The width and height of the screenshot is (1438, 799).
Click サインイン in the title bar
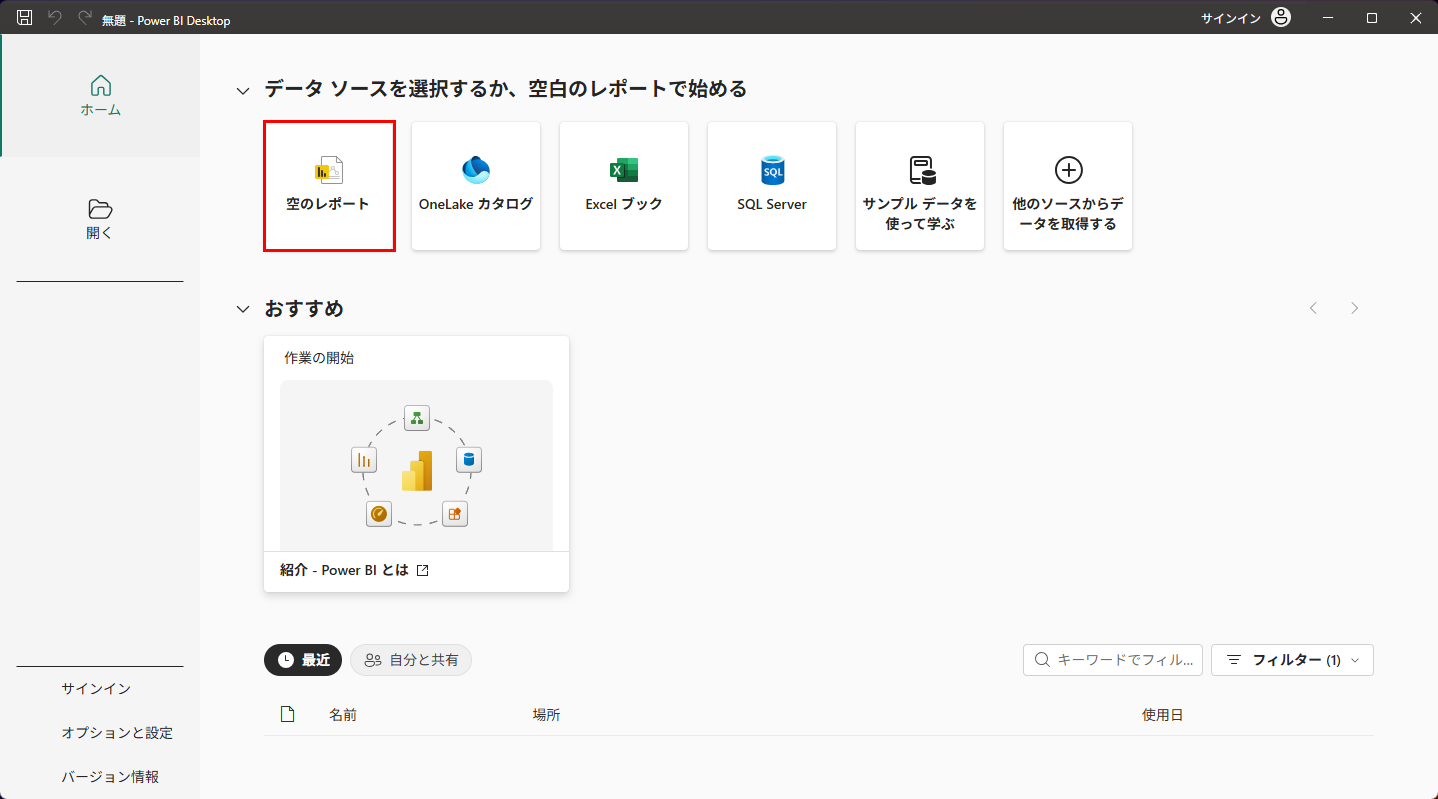click(1231, 18)
